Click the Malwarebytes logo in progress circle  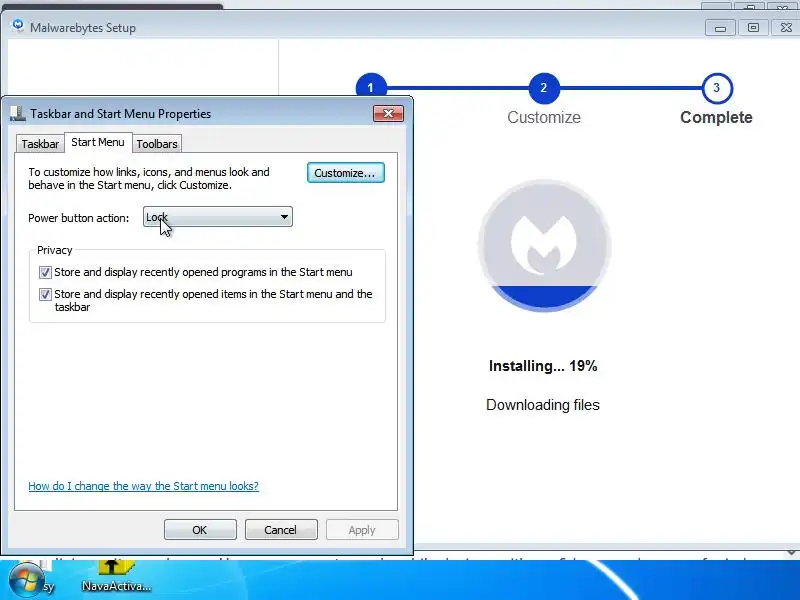pyautogui.click(x=544, y=244)
